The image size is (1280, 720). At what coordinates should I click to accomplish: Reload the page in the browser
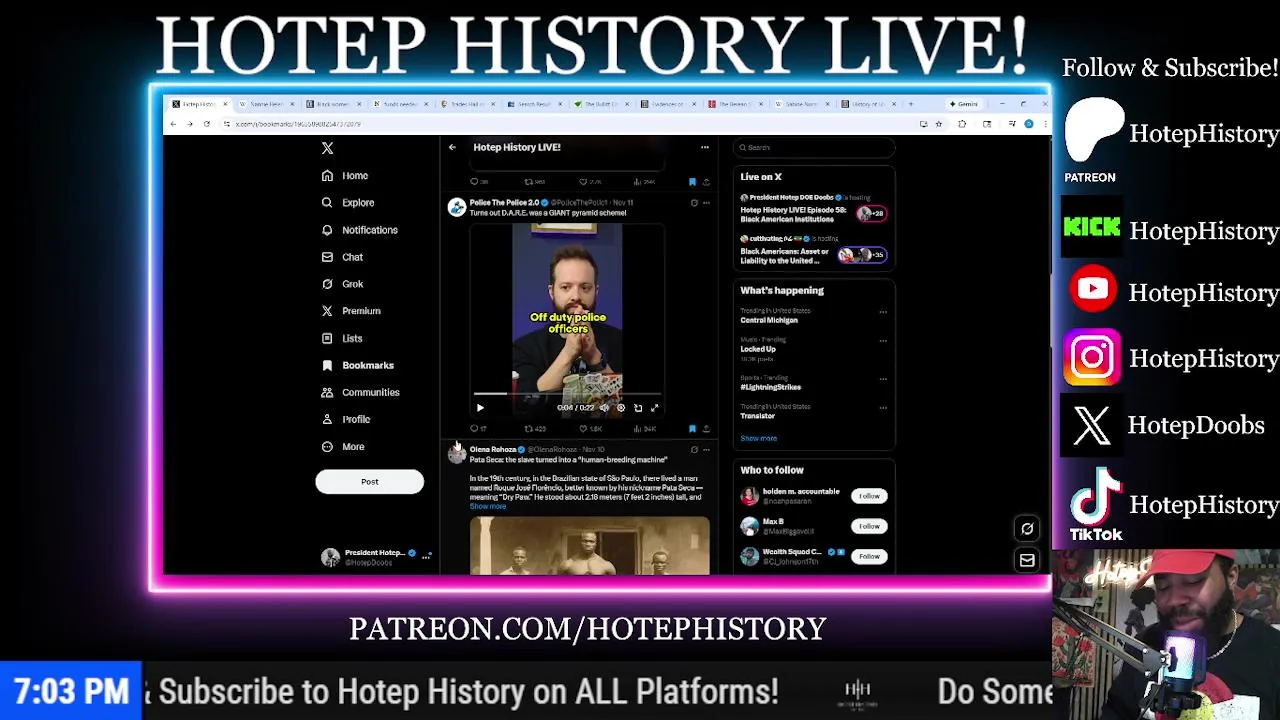pos(206,124)
